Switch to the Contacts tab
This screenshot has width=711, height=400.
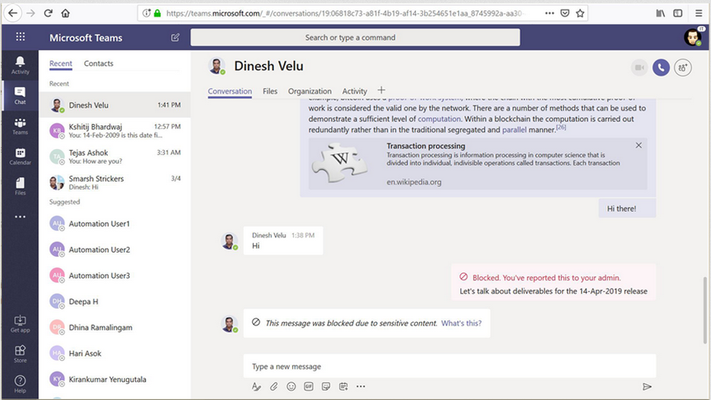[98, 63]
